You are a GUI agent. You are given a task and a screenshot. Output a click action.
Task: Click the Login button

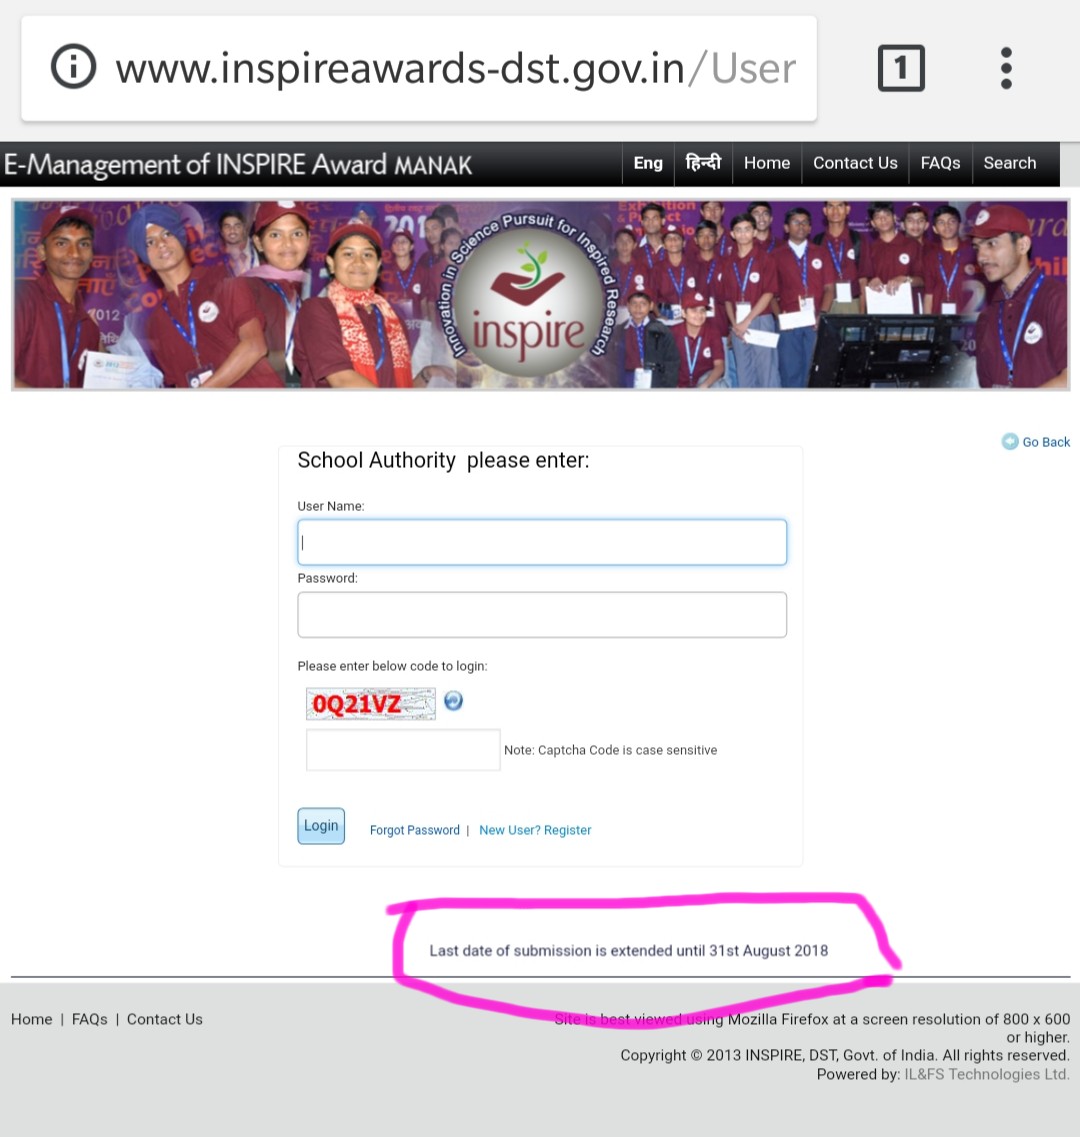pos(321,826)
